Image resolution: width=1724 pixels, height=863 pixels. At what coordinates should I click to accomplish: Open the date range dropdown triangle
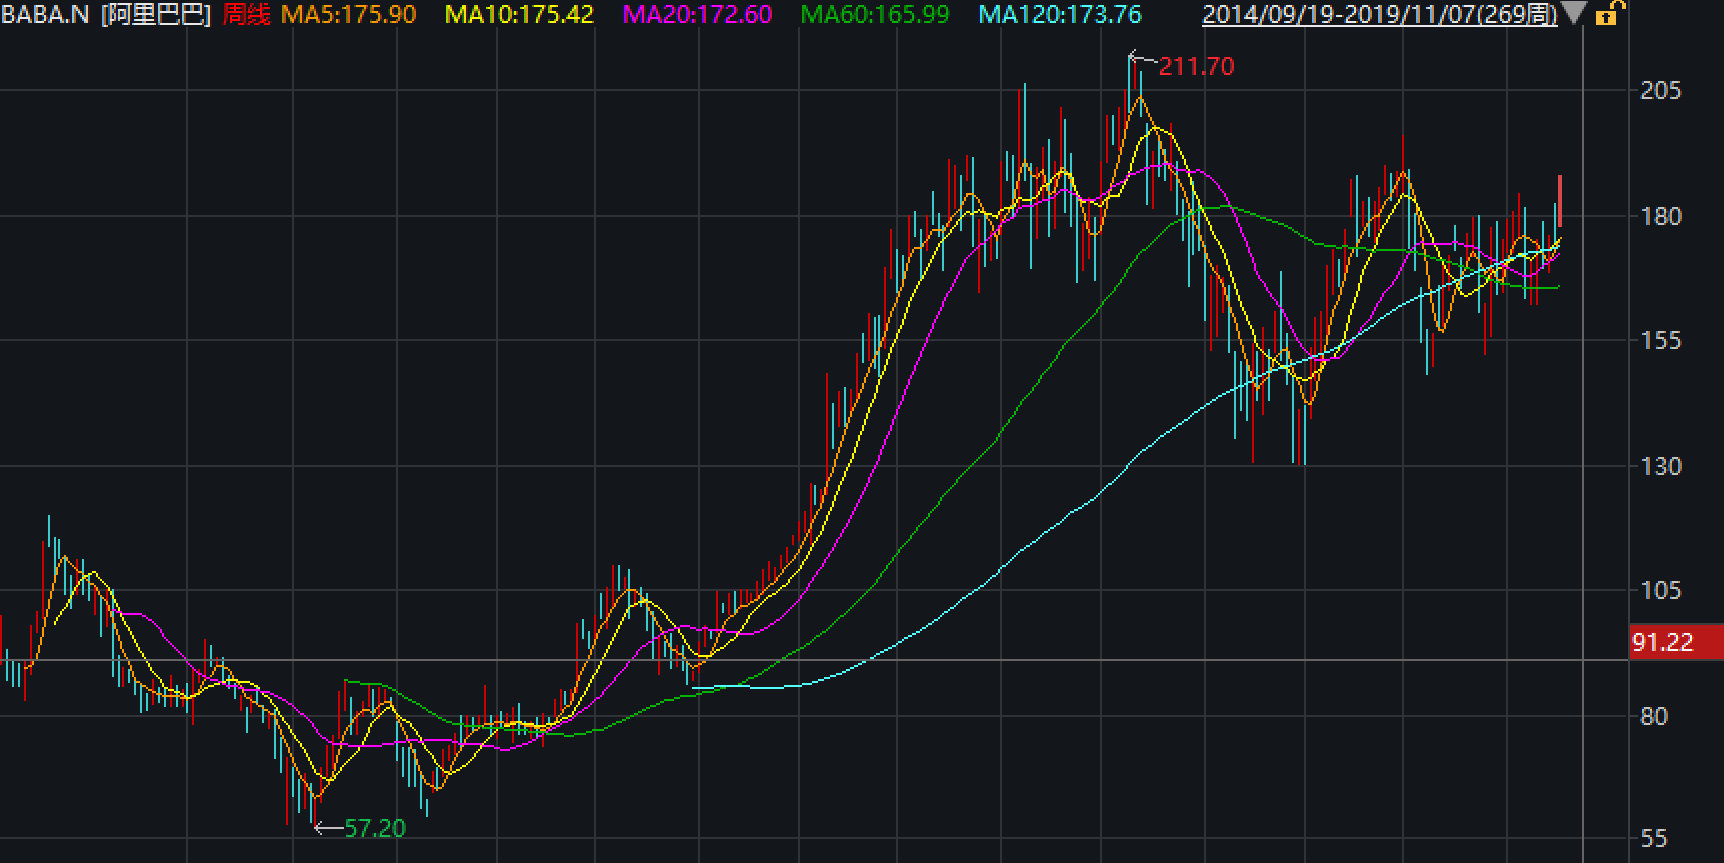[1573, 14]
